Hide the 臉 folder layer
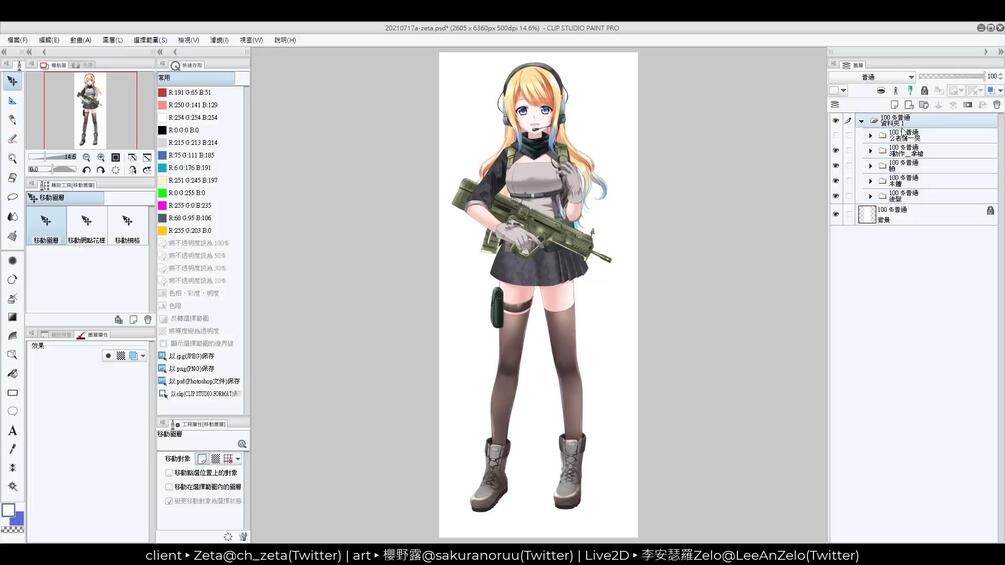Image resolution: width=1005 pixels, height=565 pixels. tap(835, 166)
